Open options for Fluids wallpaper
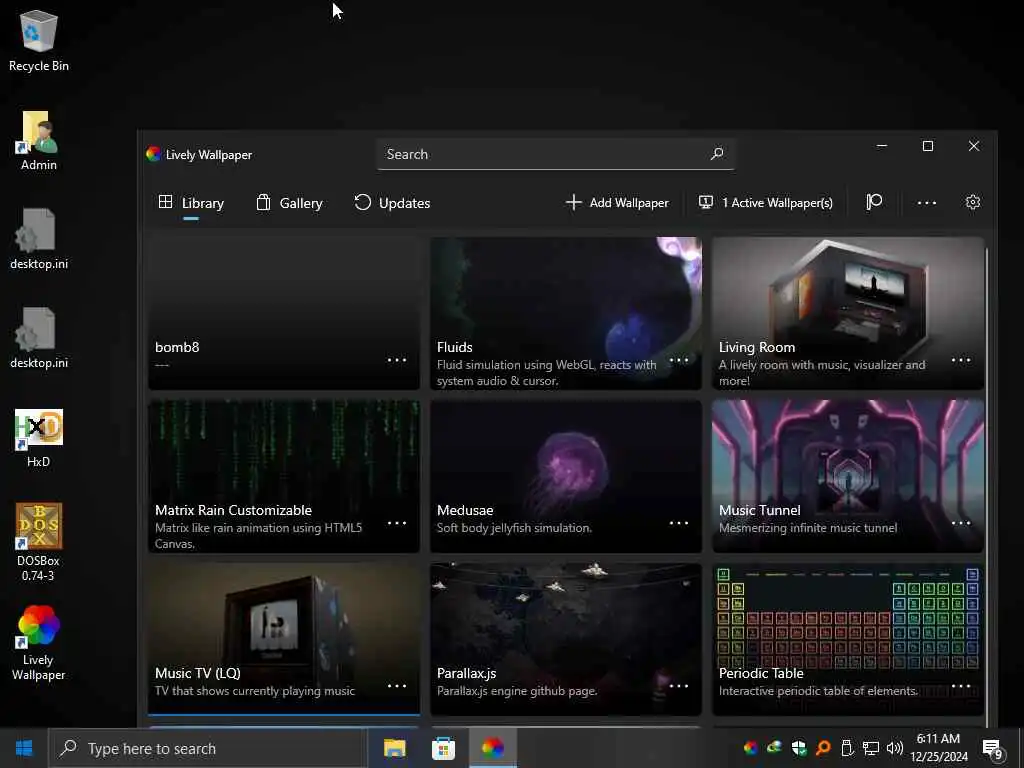Screen dimensions: 1024x768 (679, 360)
